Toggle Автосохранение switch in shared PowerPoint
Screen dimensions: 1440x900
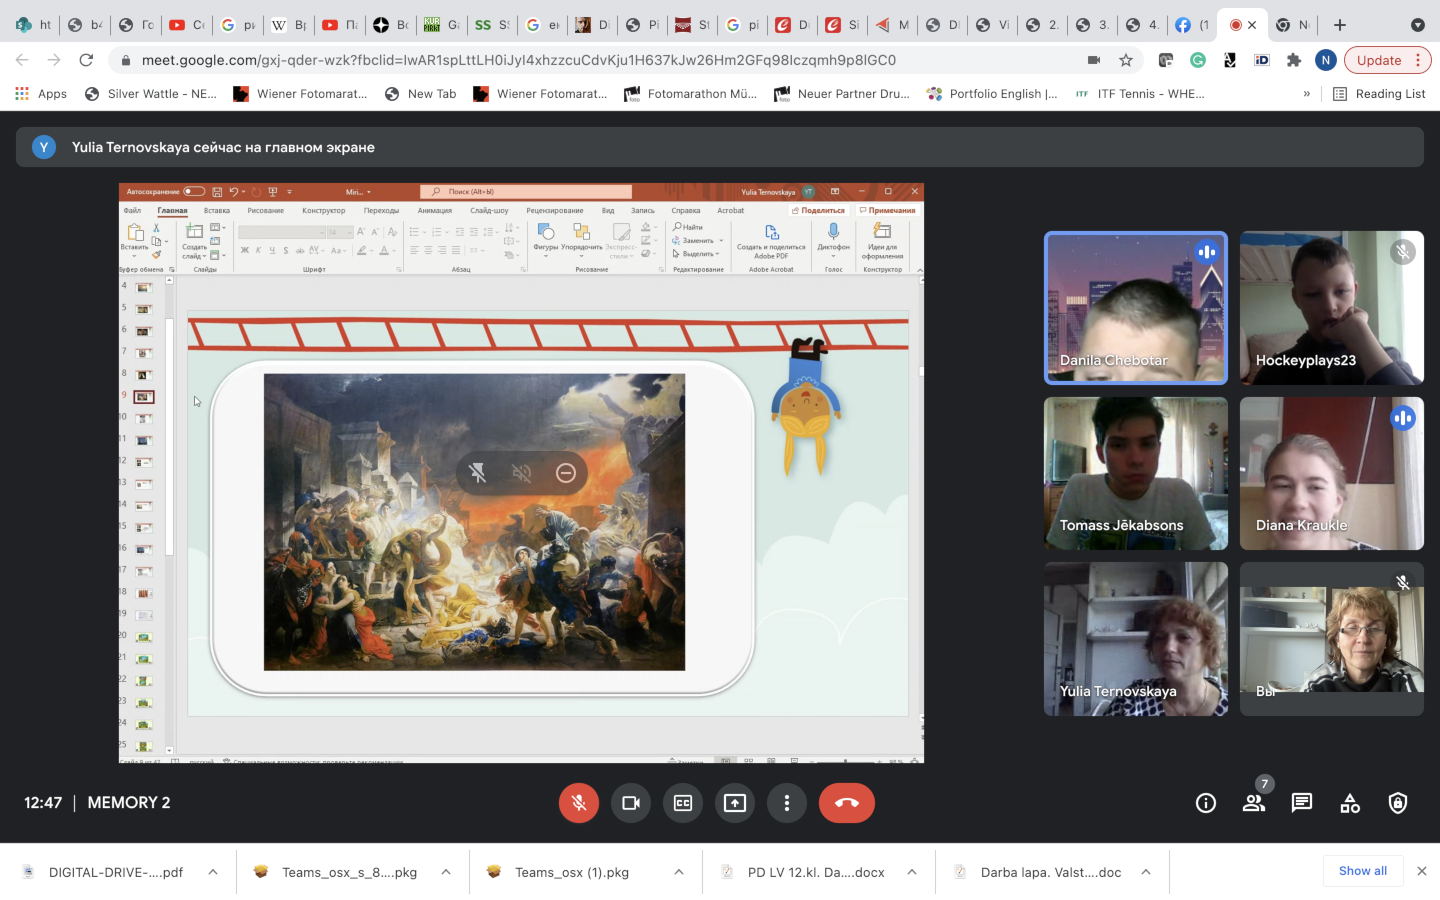pos(194,191)
